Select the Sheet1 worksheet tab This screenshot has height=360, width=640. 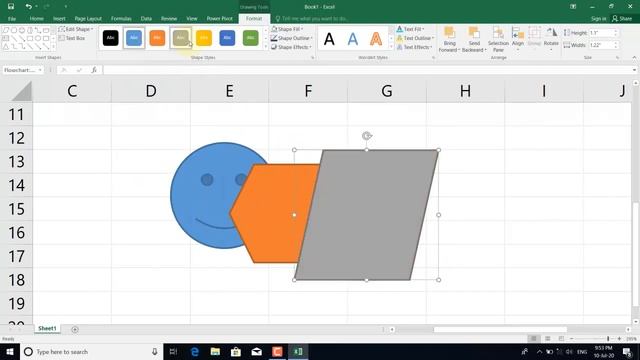[47, 329]
